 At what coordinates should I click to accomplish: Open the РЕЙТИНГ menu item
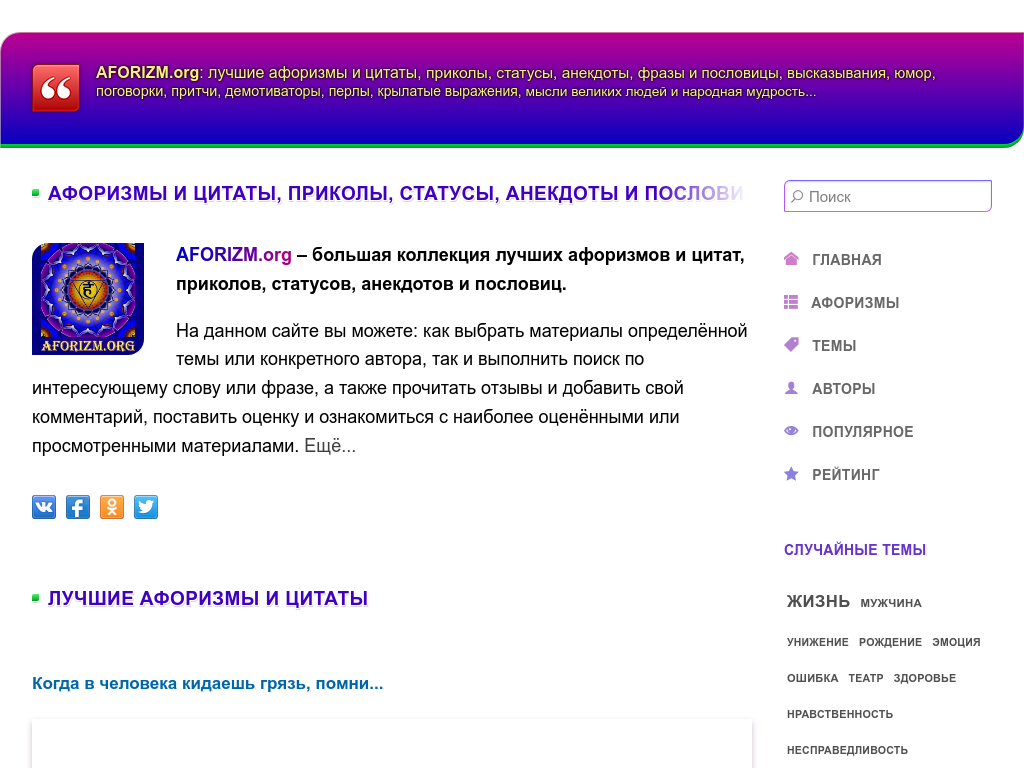pyautogui.click(x=845, y=475)
